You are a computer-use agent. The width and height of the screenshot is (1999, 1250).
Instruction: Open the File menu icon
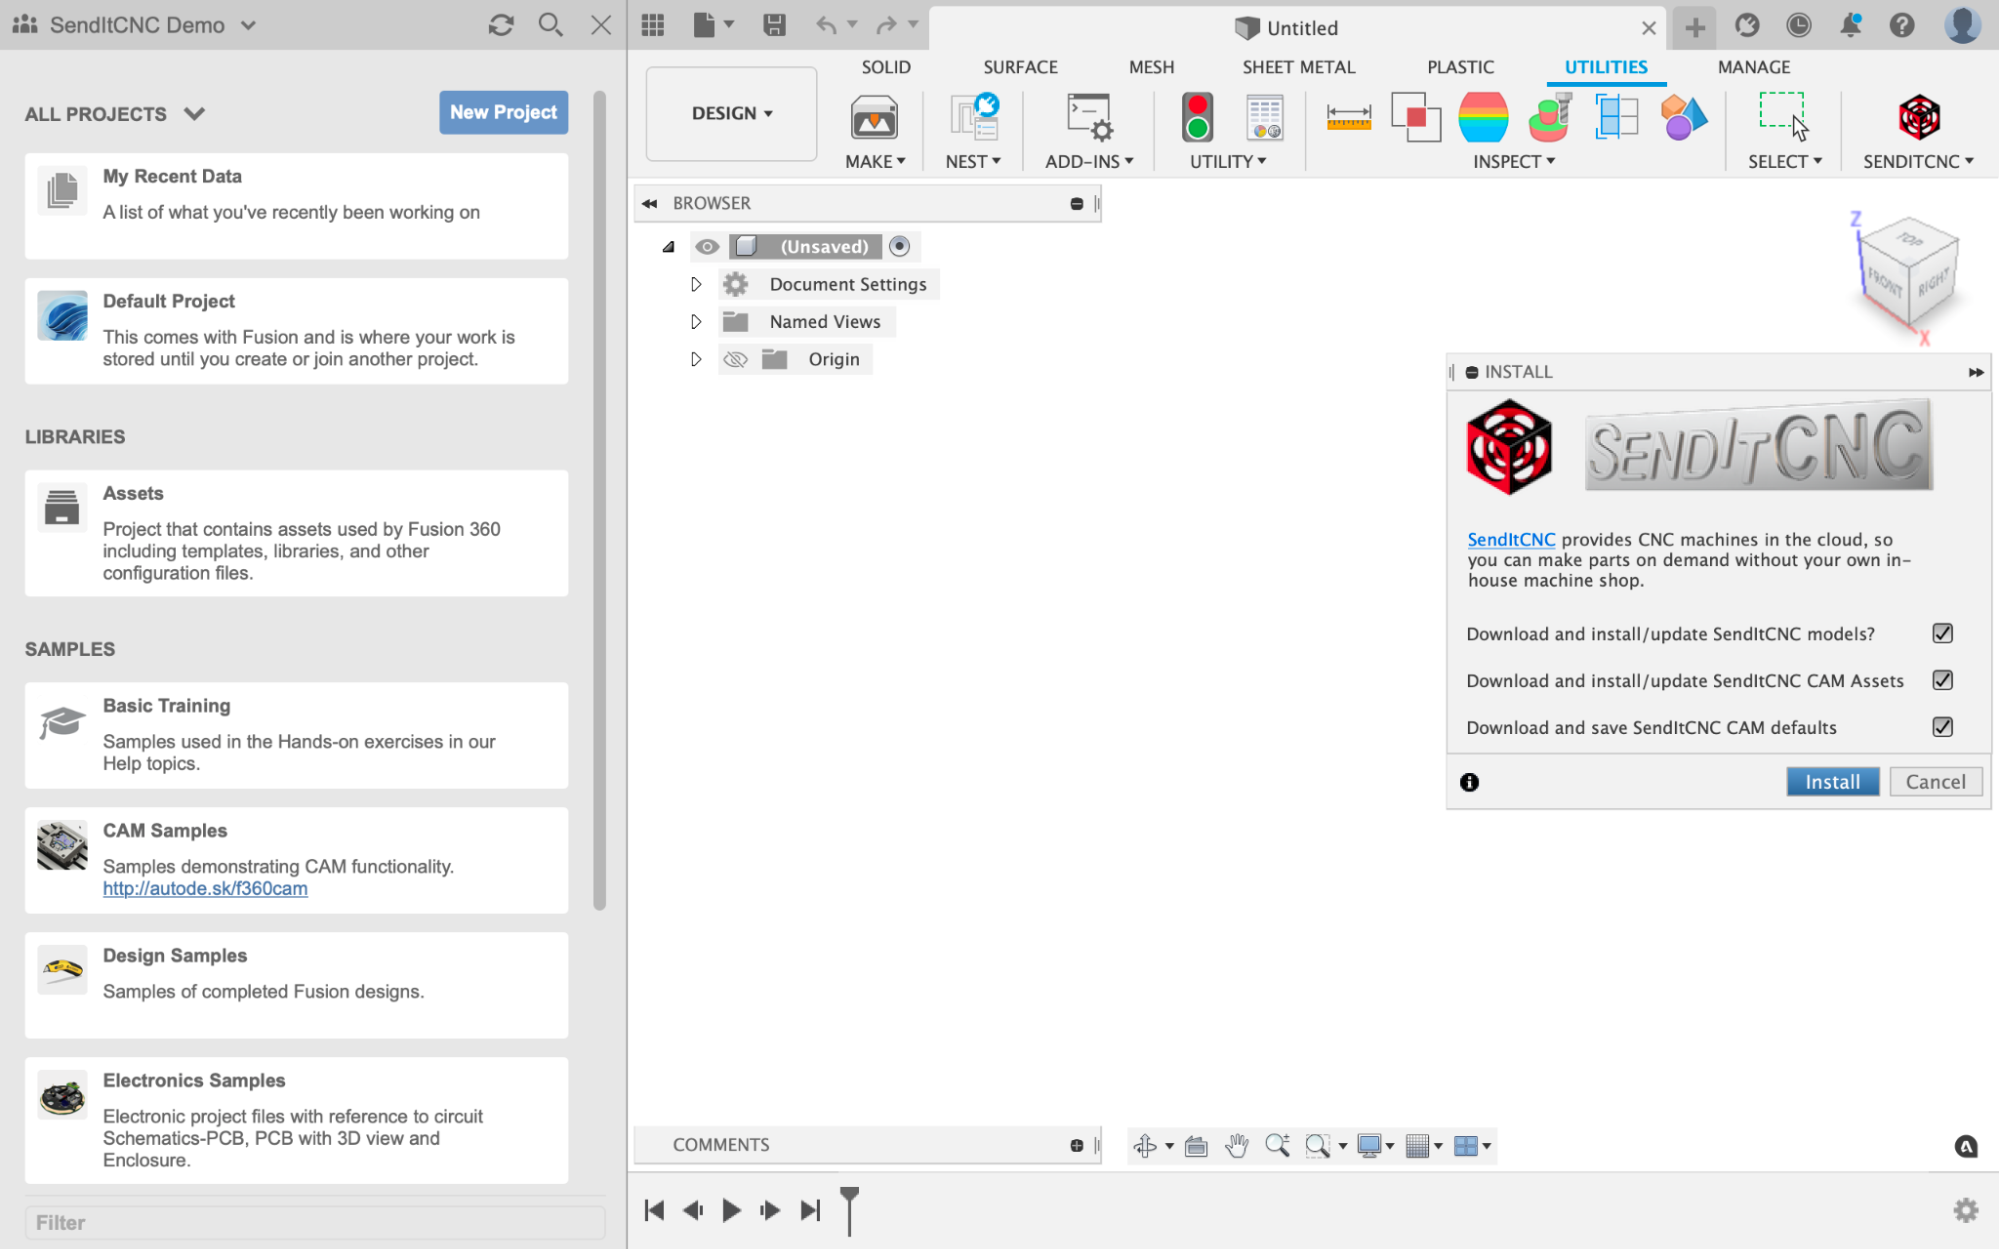tap(705, 25)
